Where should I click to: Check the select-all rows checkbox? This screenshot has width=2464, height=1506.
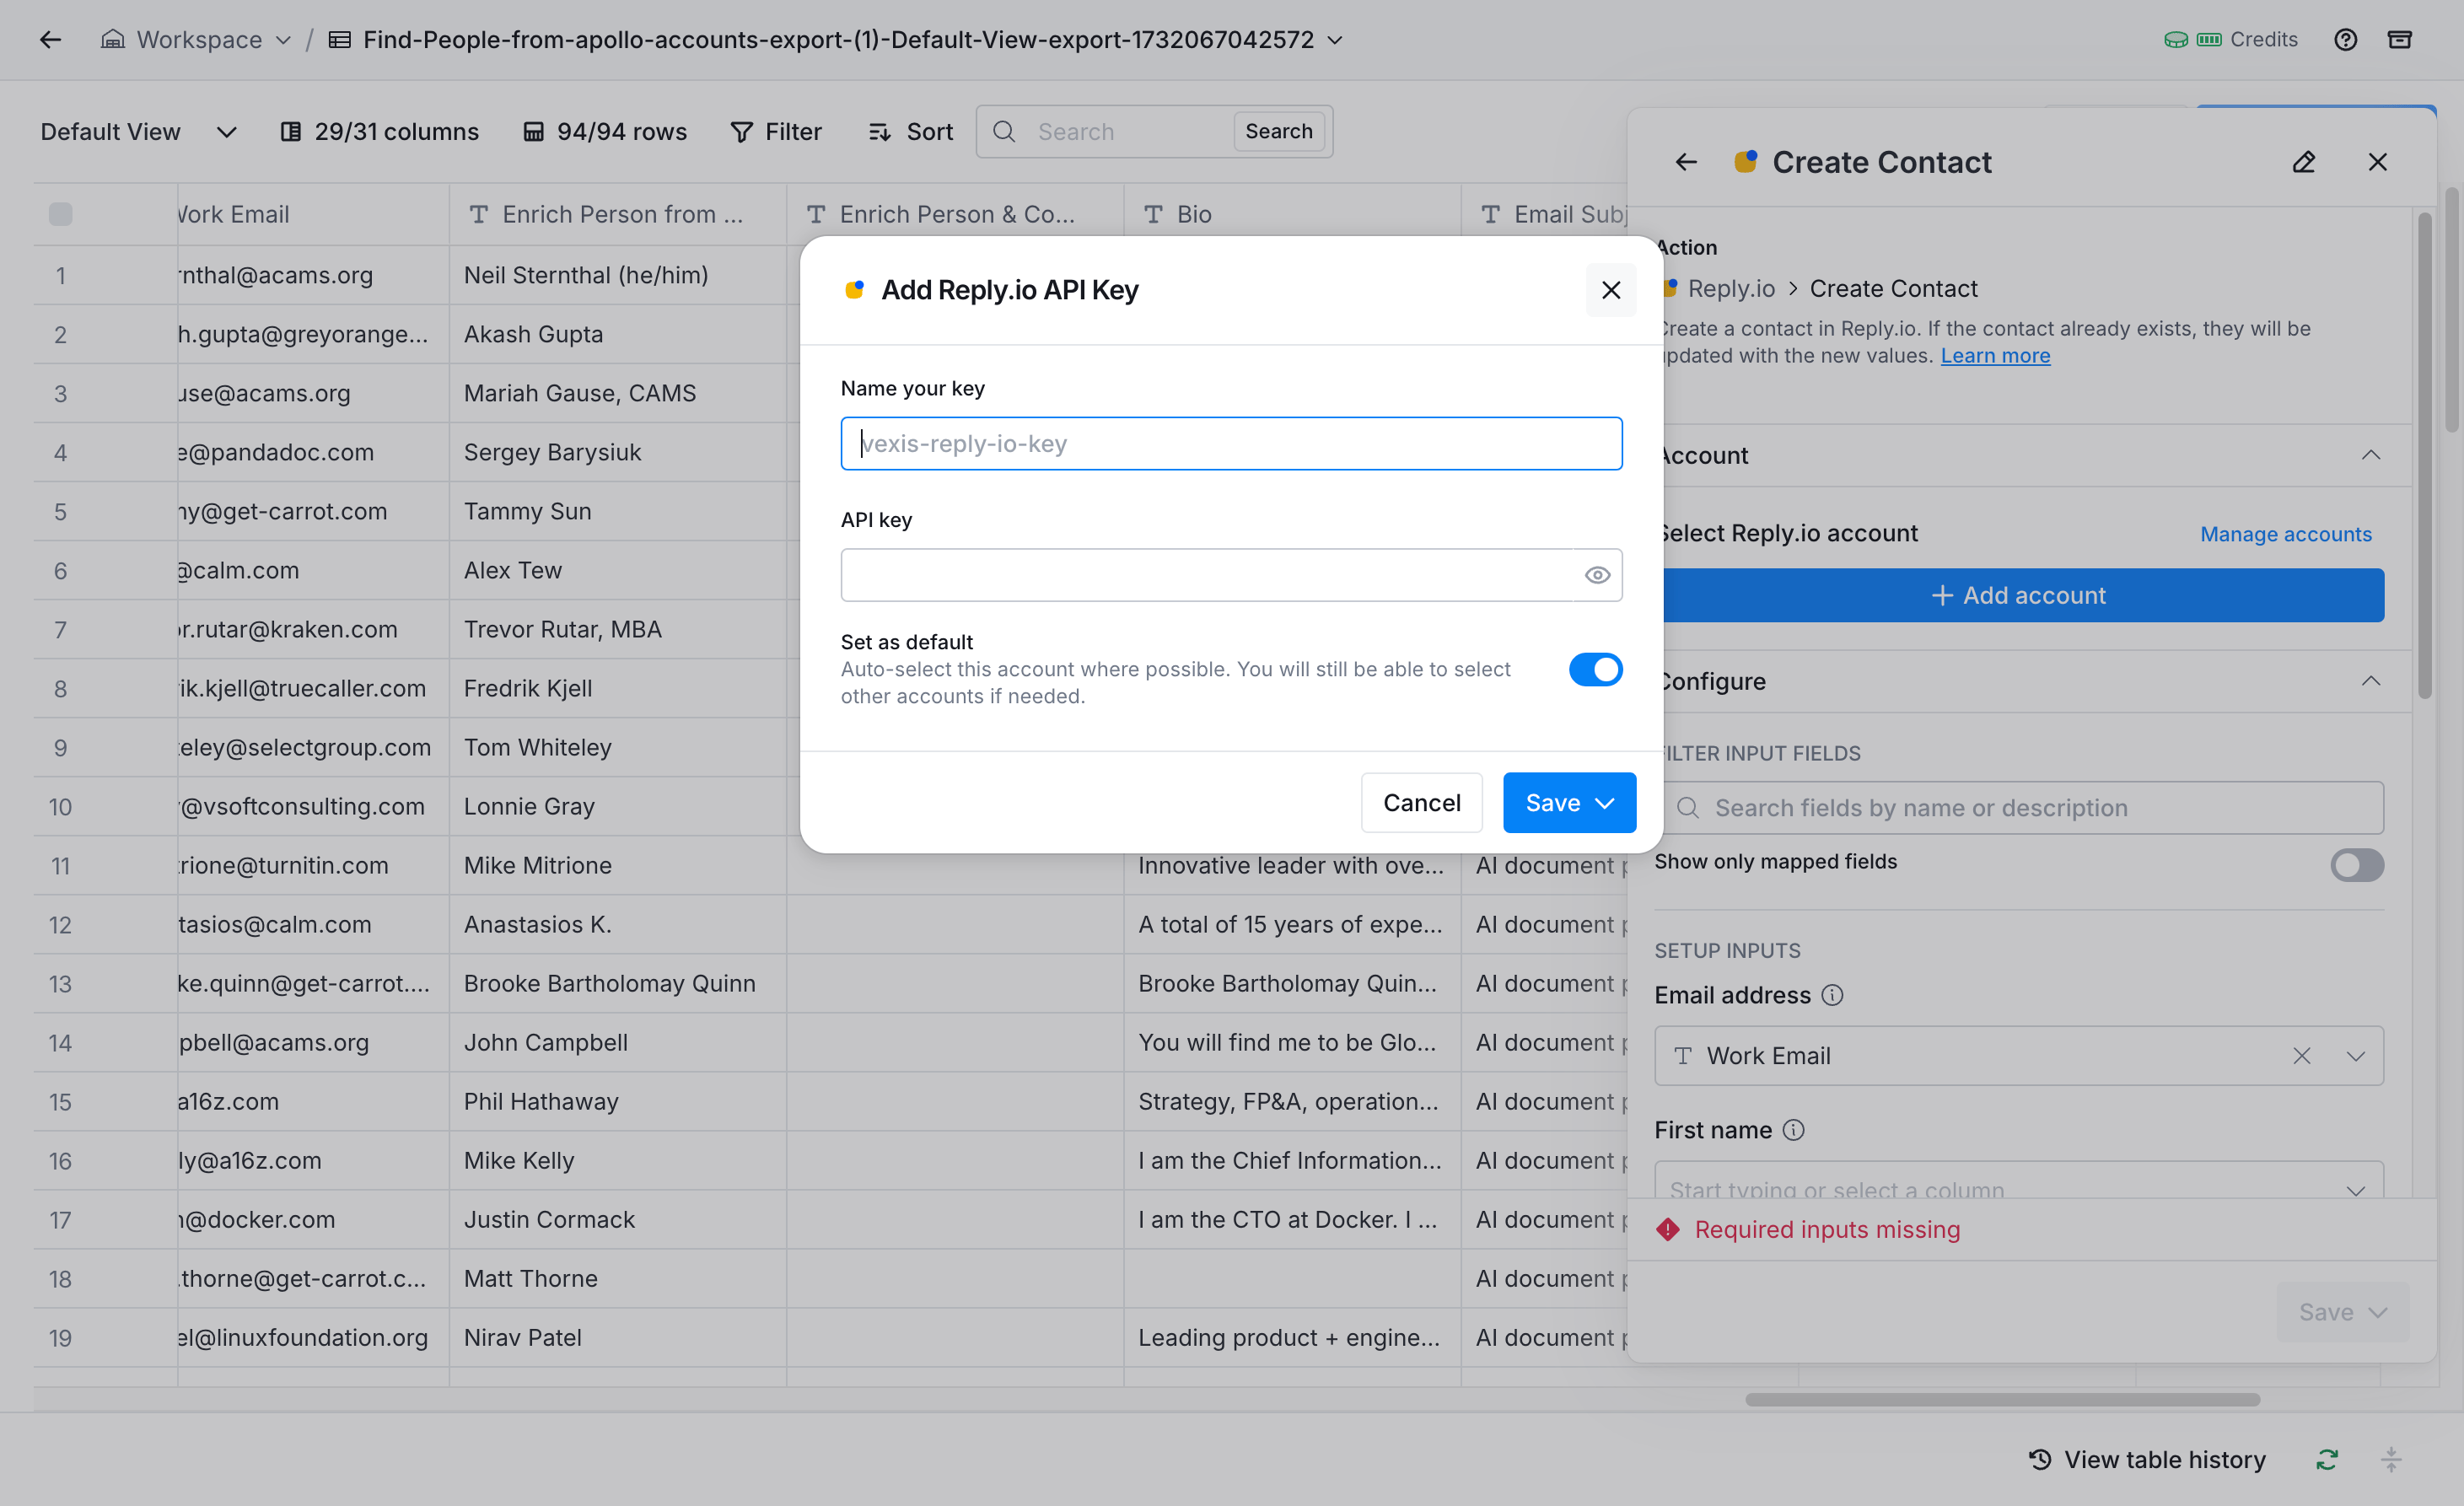pos(61,214)
